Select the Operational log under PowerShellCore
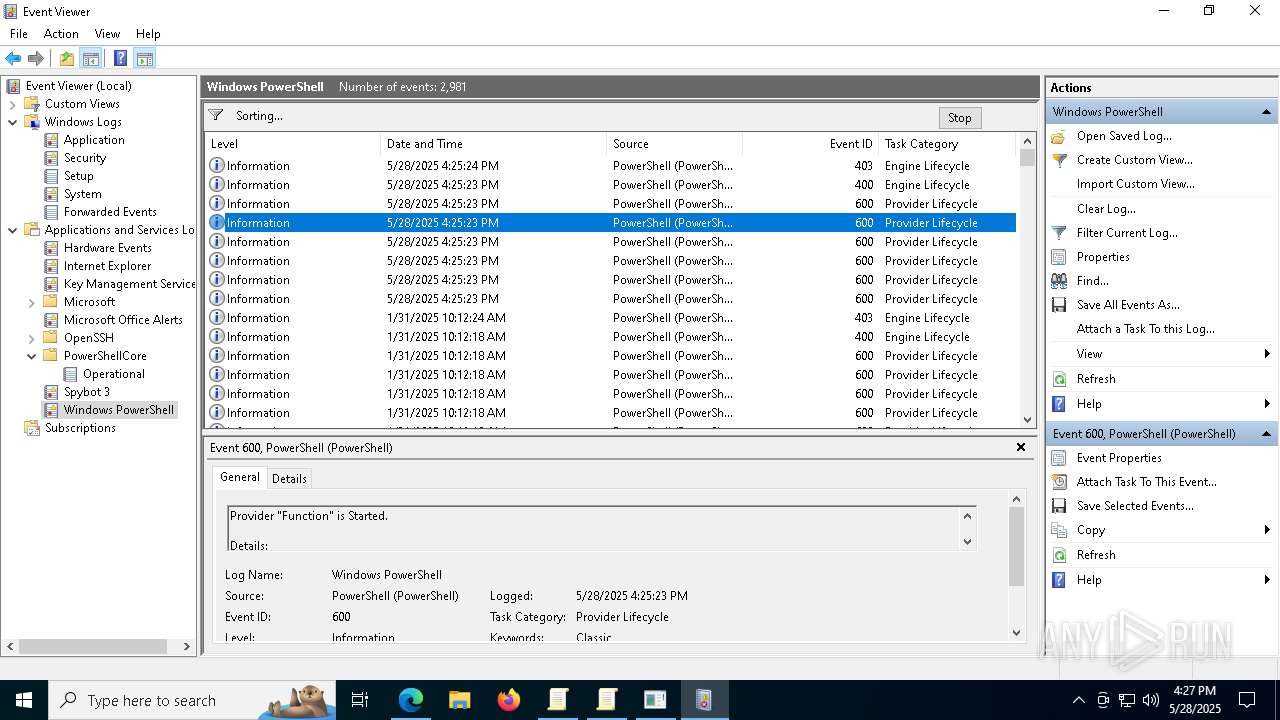This screenshot has height=720, width=1280. (113, 374)
